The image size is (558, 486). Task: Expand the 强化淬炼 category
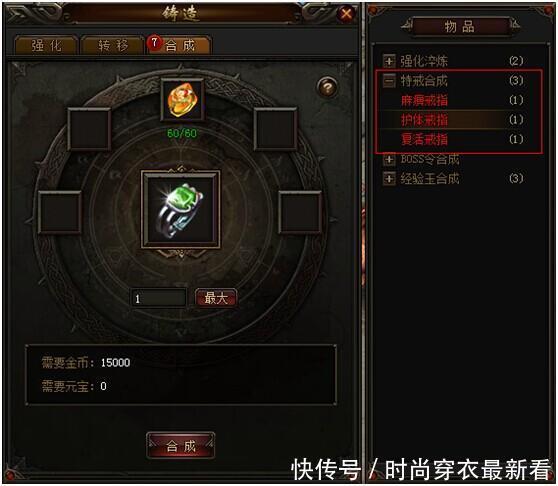click(389, 61)
